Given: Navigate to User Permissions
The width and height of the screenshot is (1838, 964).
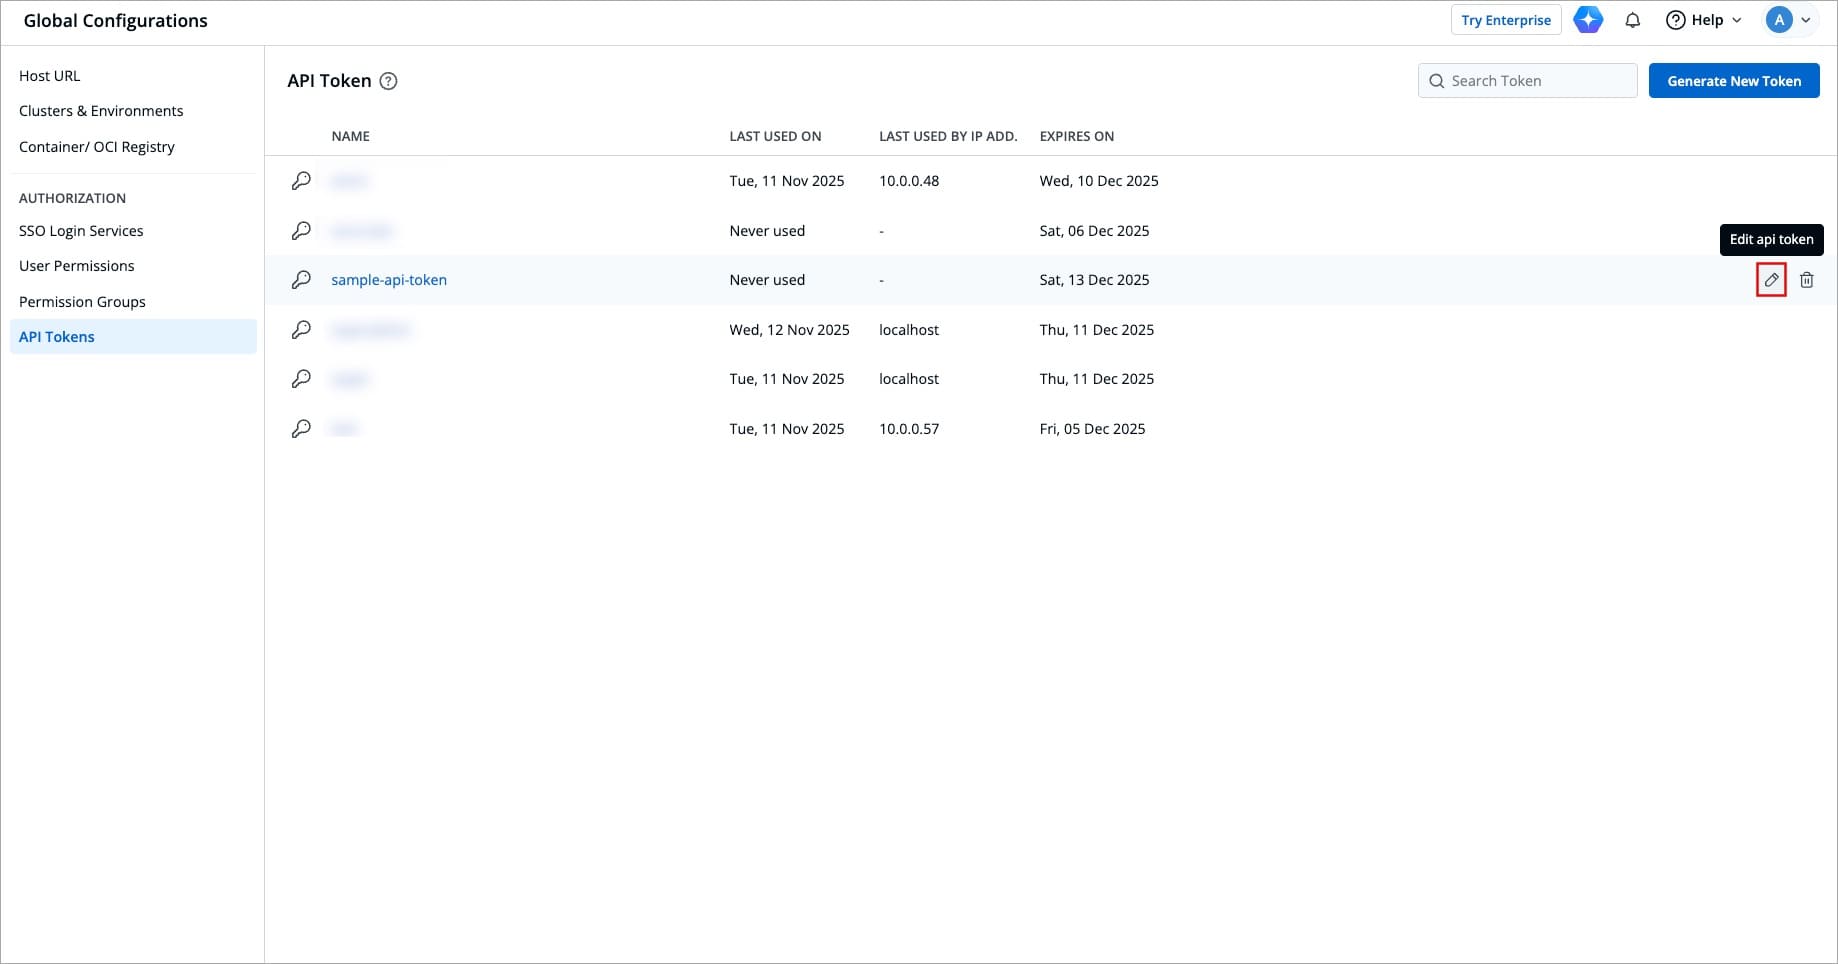Looking at the screenshot, I should pos(77,266).
